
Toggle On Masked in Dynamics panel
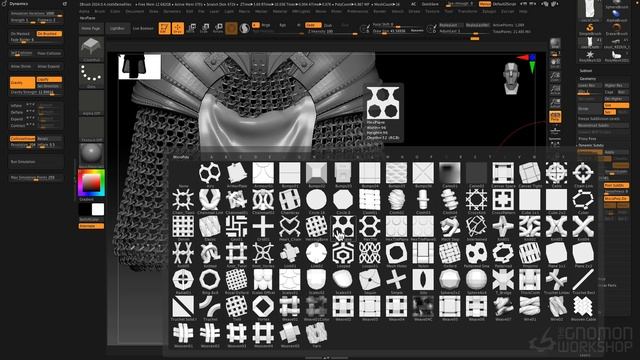click(x=22, y=33)
